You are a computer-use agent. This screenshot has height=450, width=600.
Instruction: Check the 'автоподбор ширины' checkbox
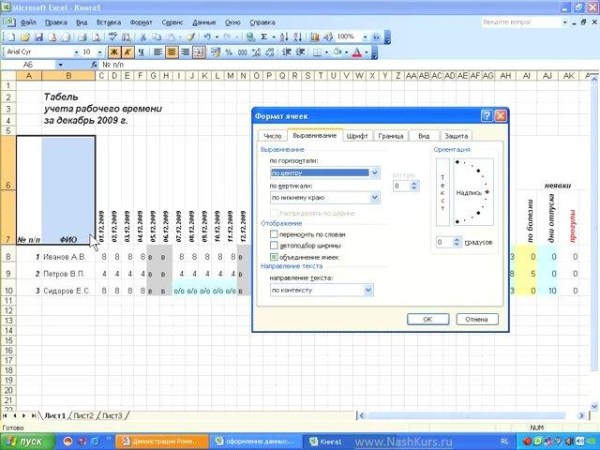tap(274, 245)
